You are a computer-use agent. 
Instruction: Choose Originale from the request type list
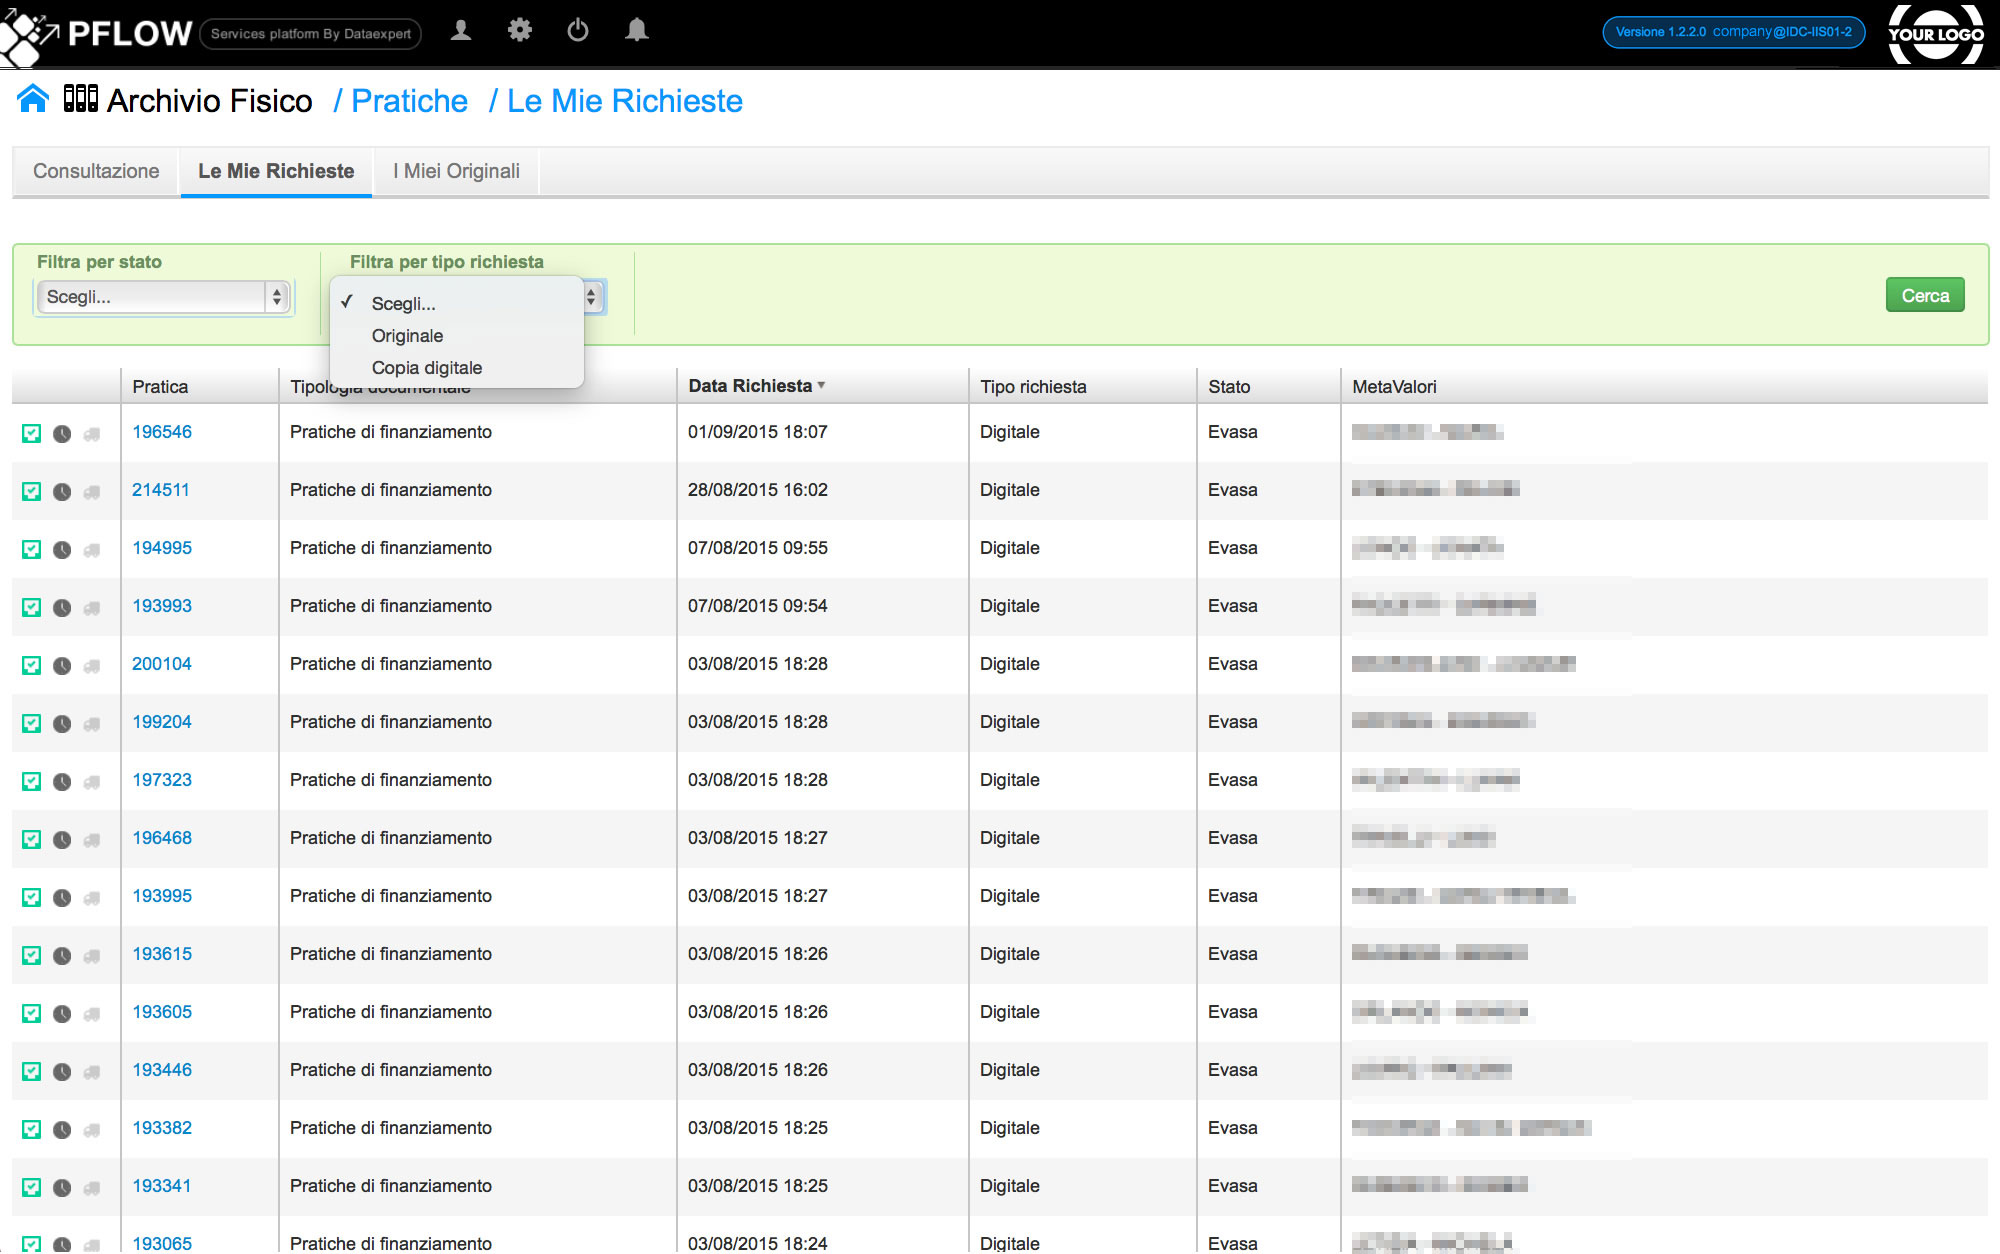click(407, 336)
